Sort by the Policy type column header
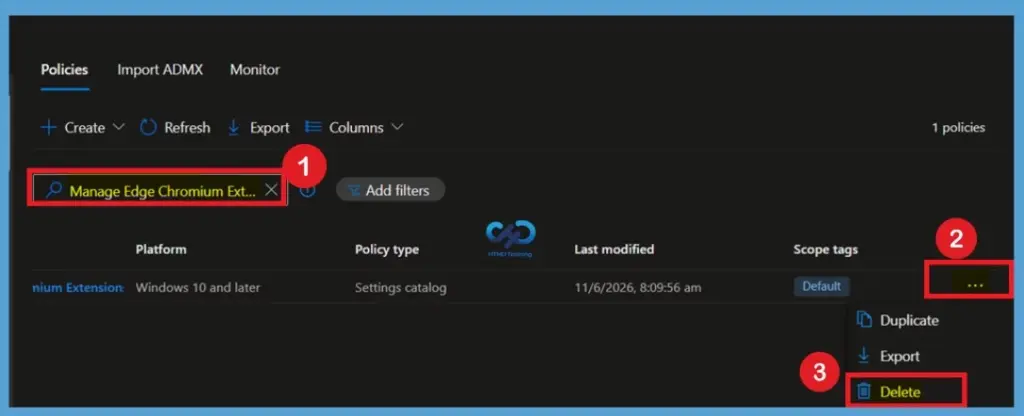The image size is (1024, 416). click(387, 249)
